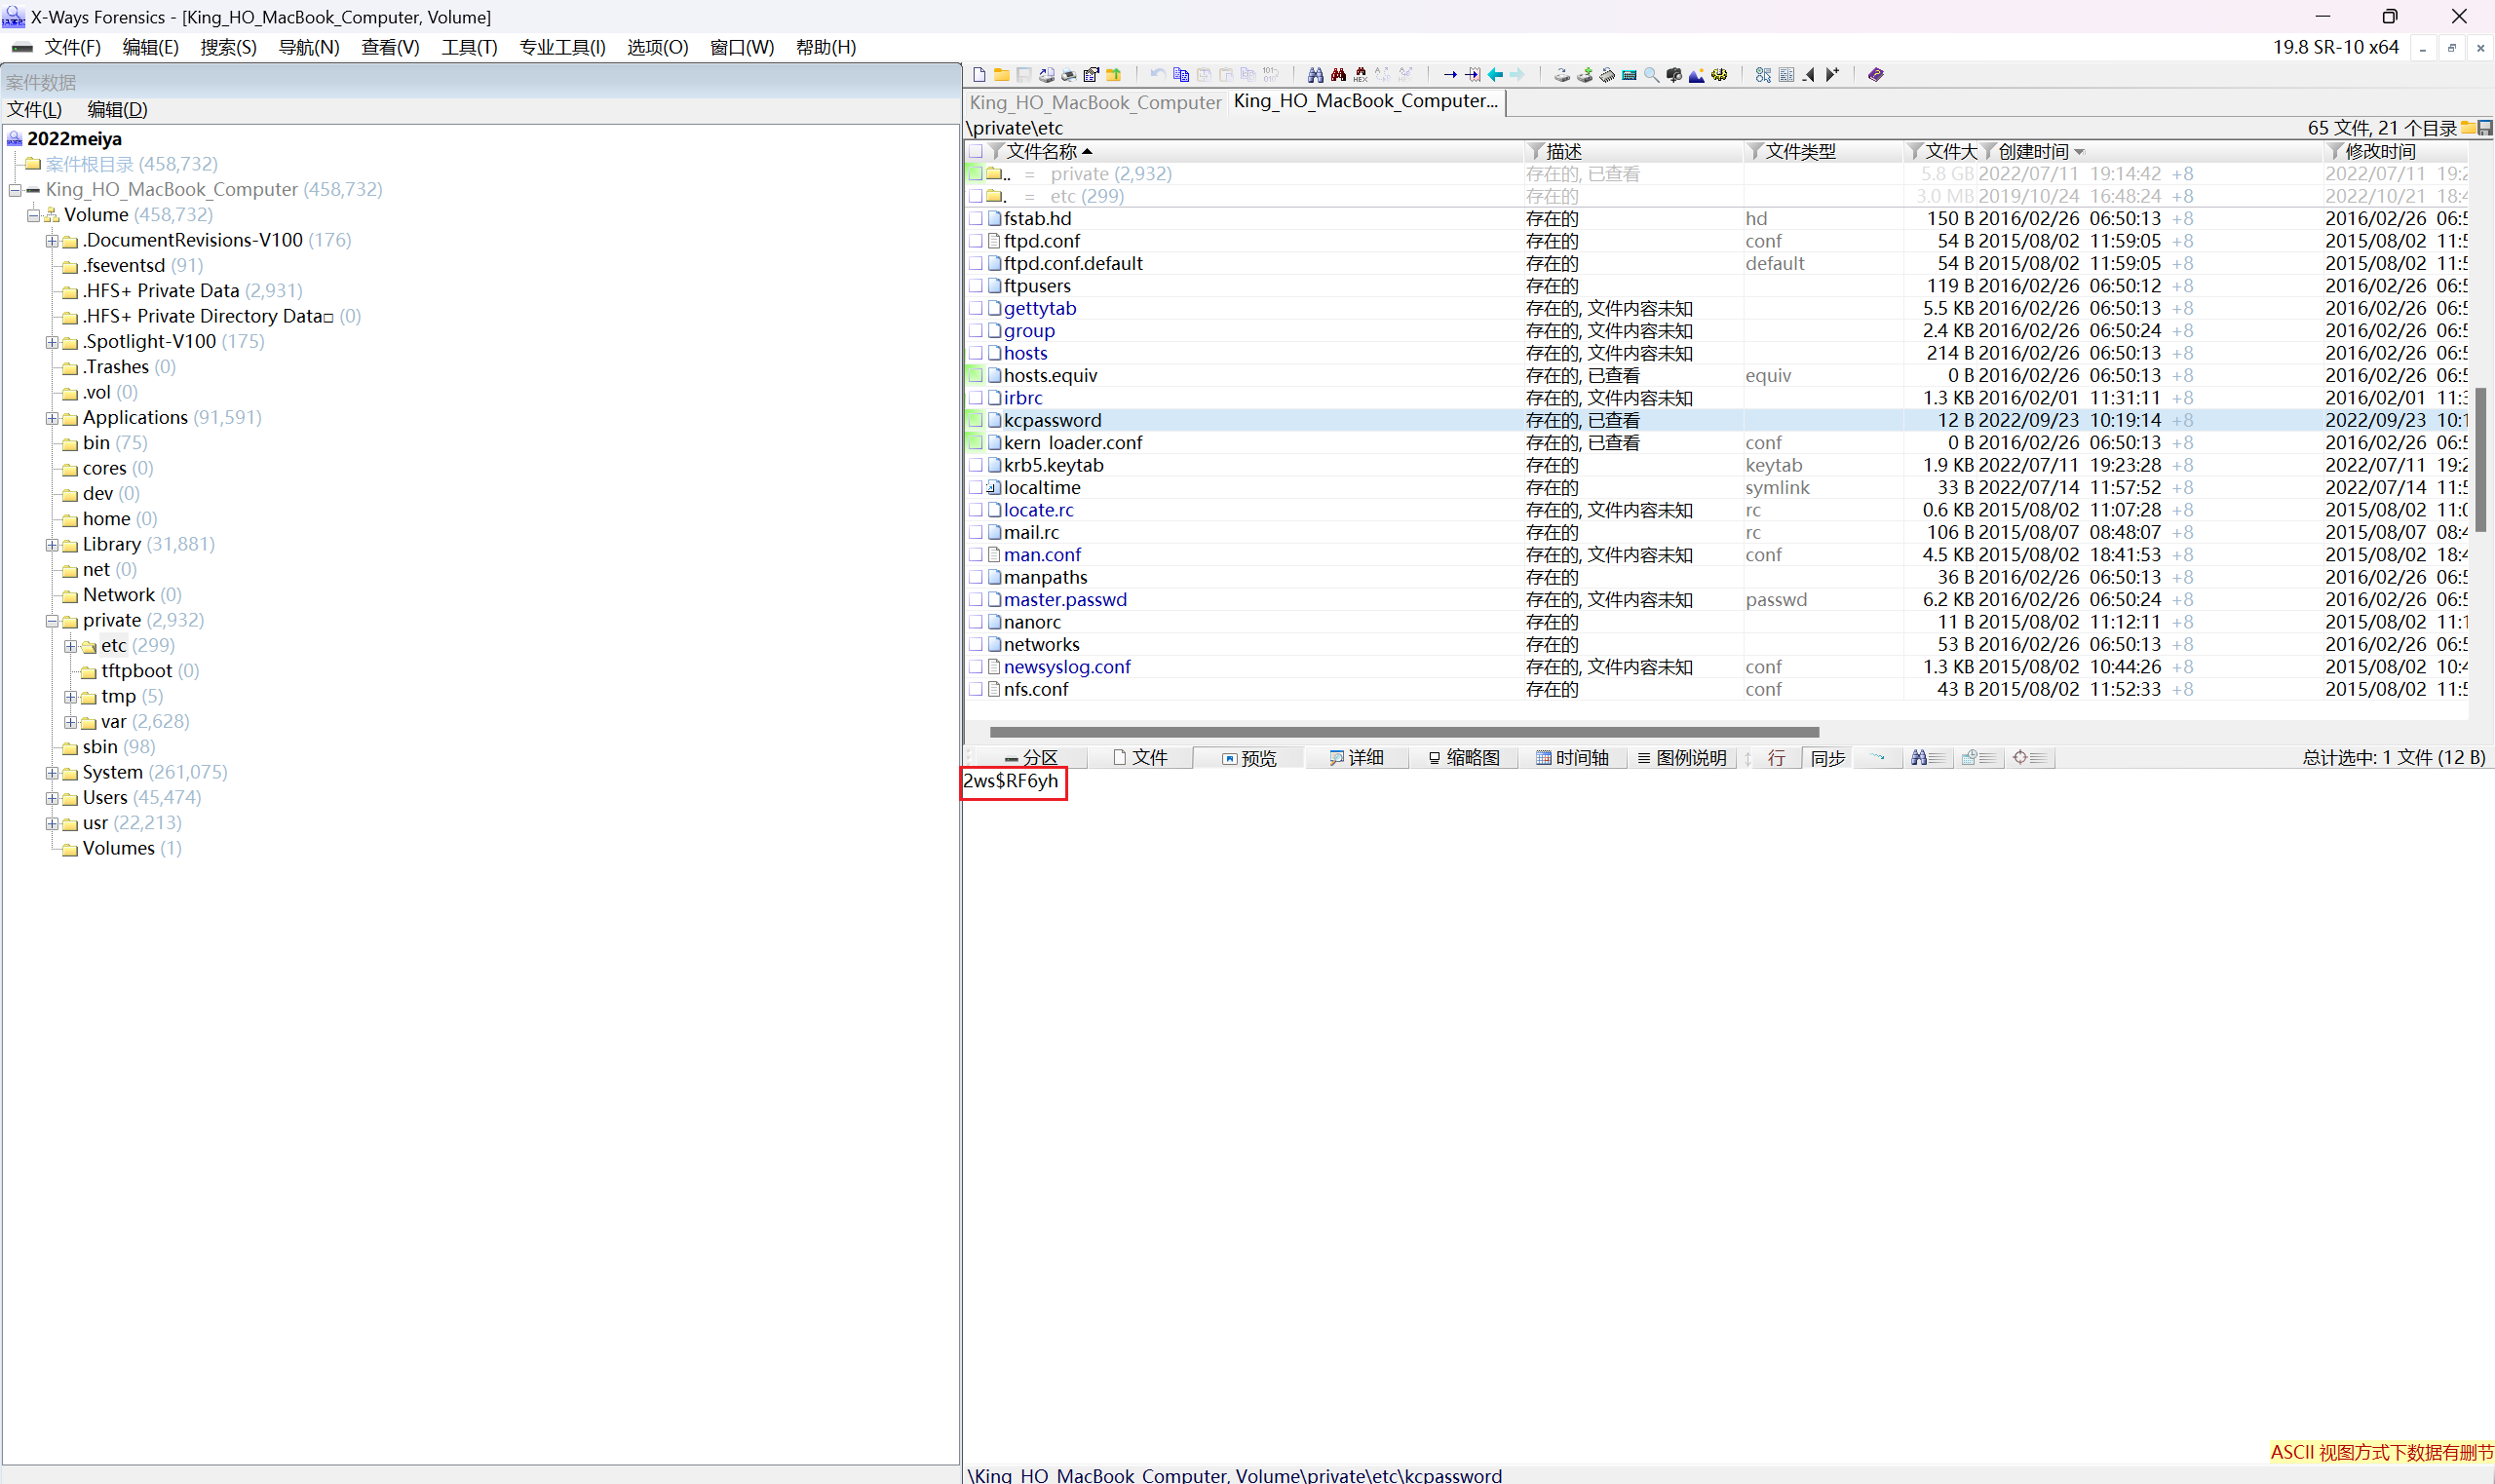
Task: Click the blue mountain picture toolbar icon
Action: [1697, 75]
